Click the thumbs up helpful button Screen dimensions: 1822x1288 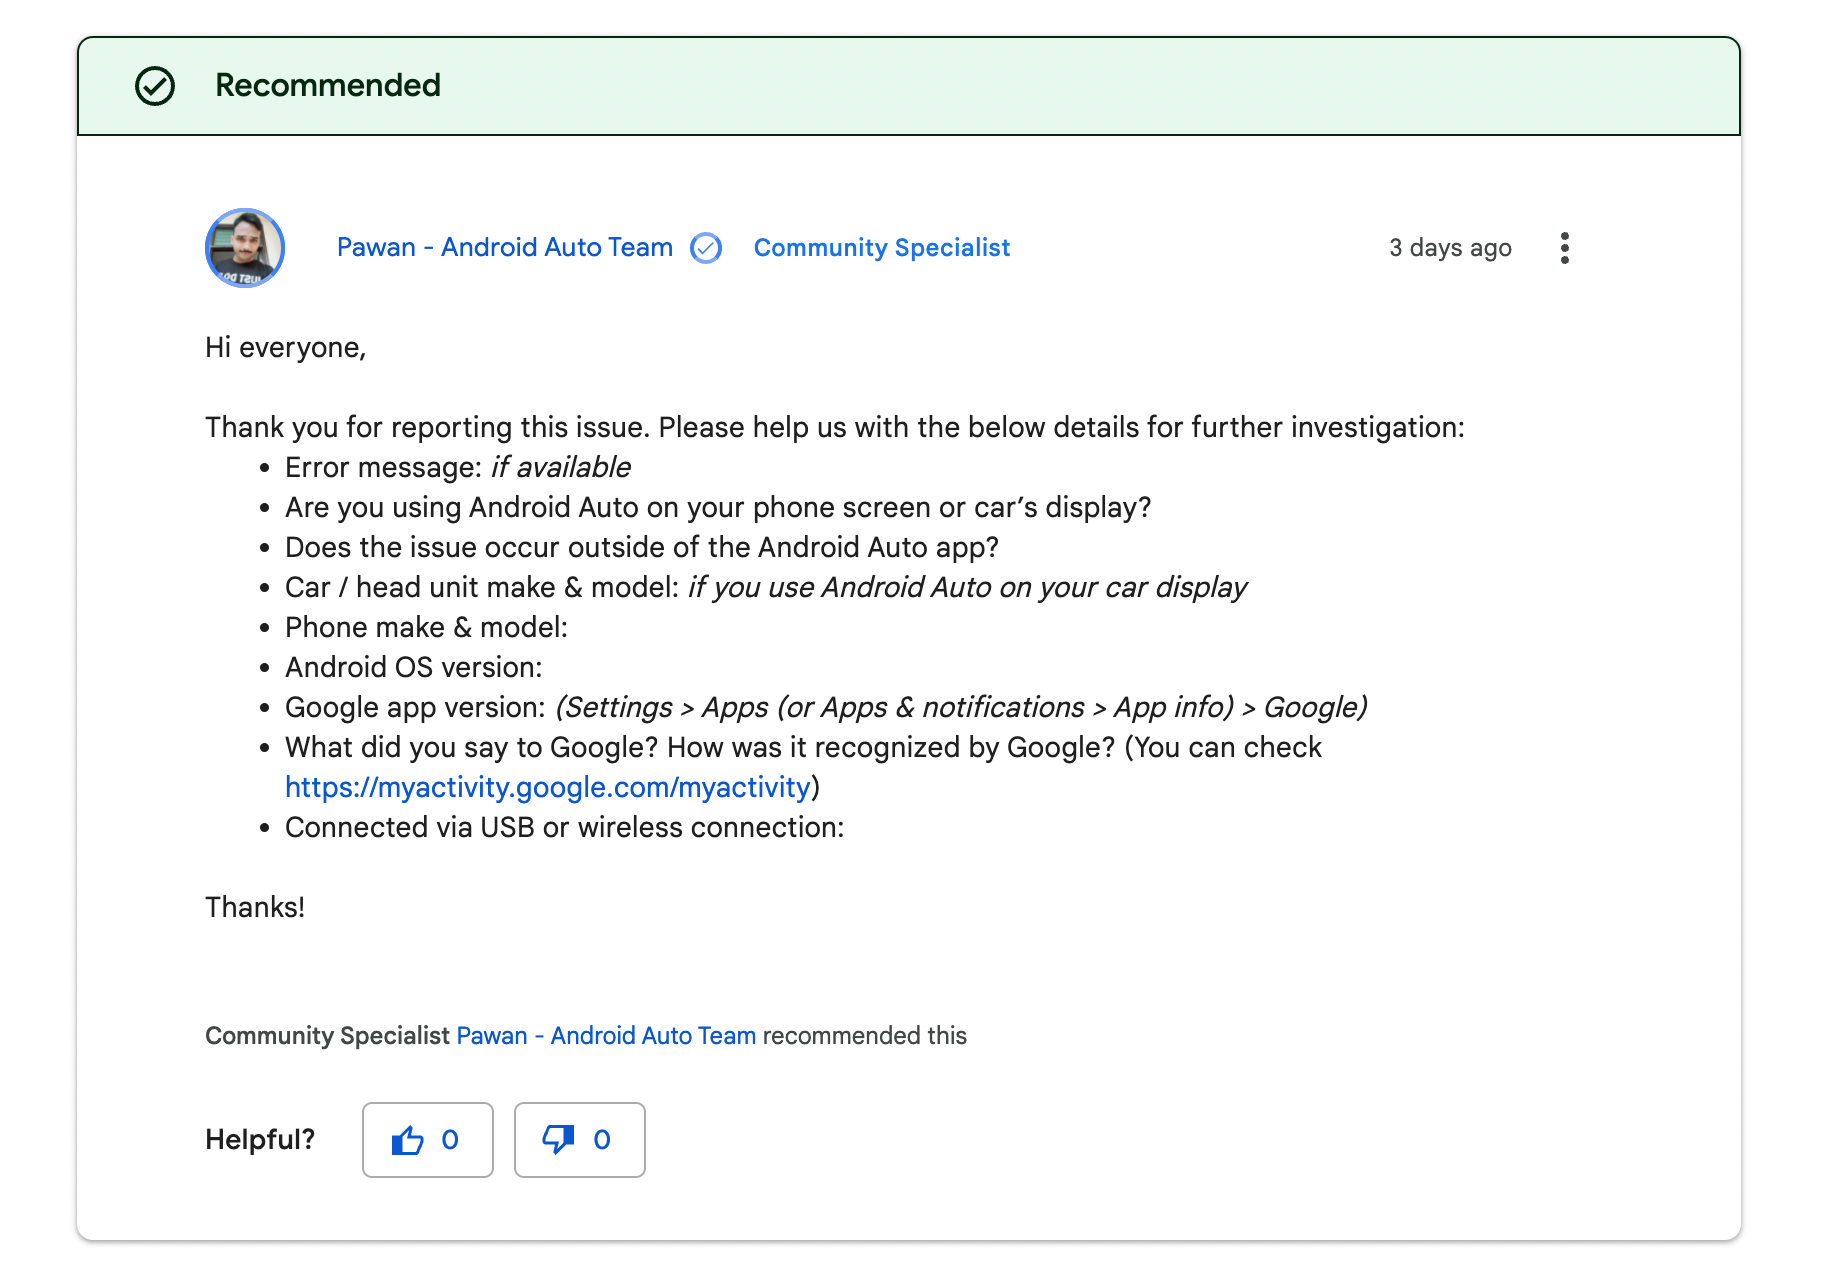[428, 1140]
